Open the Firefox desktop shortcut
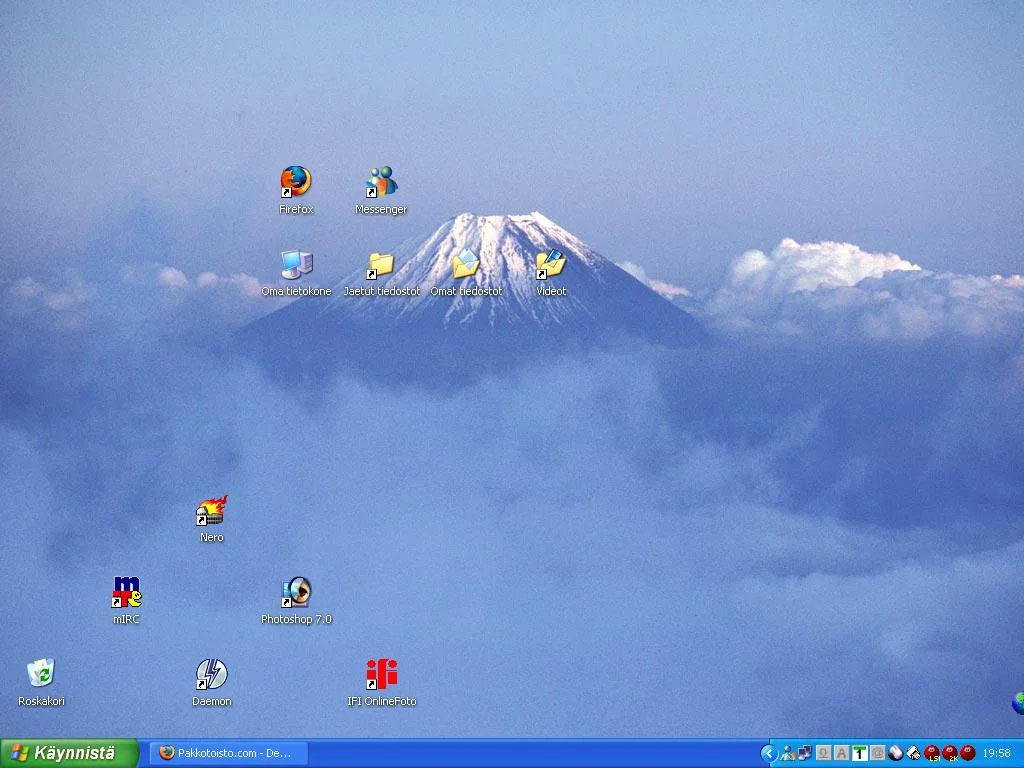Viewport: 1024px width, 768px height. 296,182
